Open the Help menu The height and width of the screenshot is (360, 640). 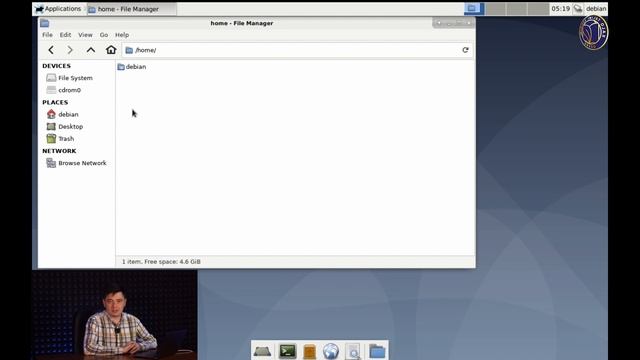click(x=122, y=35)
